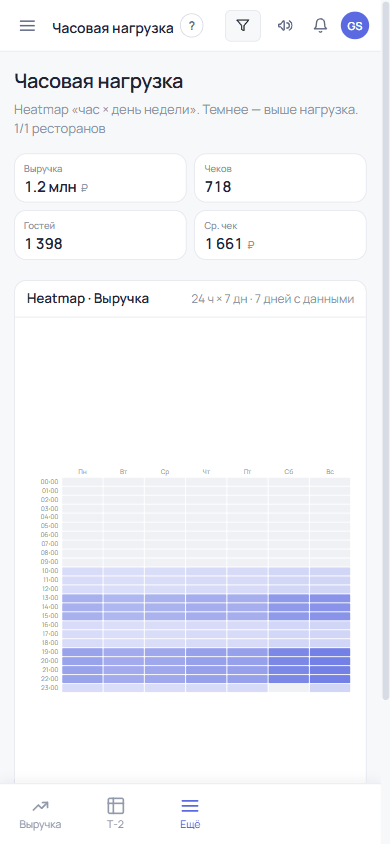Click the Пт column header
The width and height of the screenshot is (390, 844).
247,472
